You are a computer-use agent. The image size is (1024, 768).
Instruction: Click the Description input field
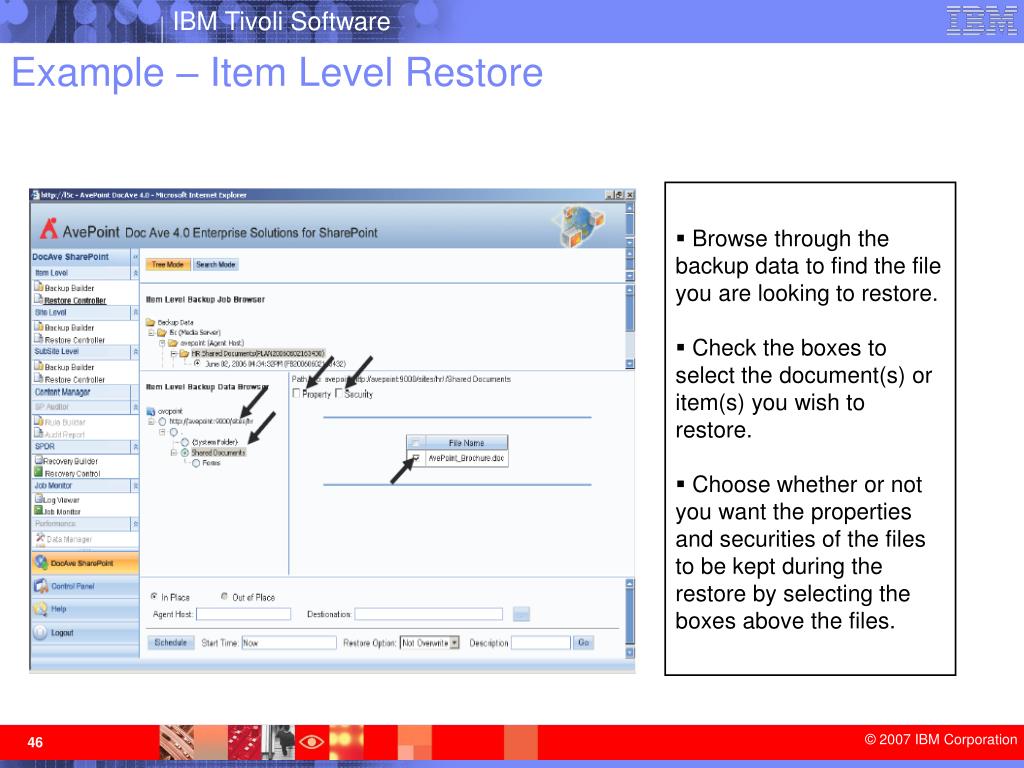541,643
